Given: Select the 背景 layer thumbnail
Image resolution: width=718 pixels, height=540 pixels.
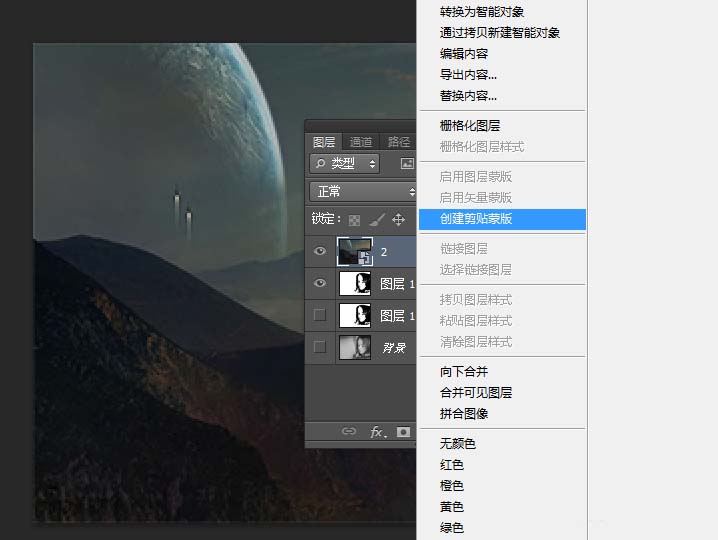Looking at the screenshot, I should coord(354,347).
